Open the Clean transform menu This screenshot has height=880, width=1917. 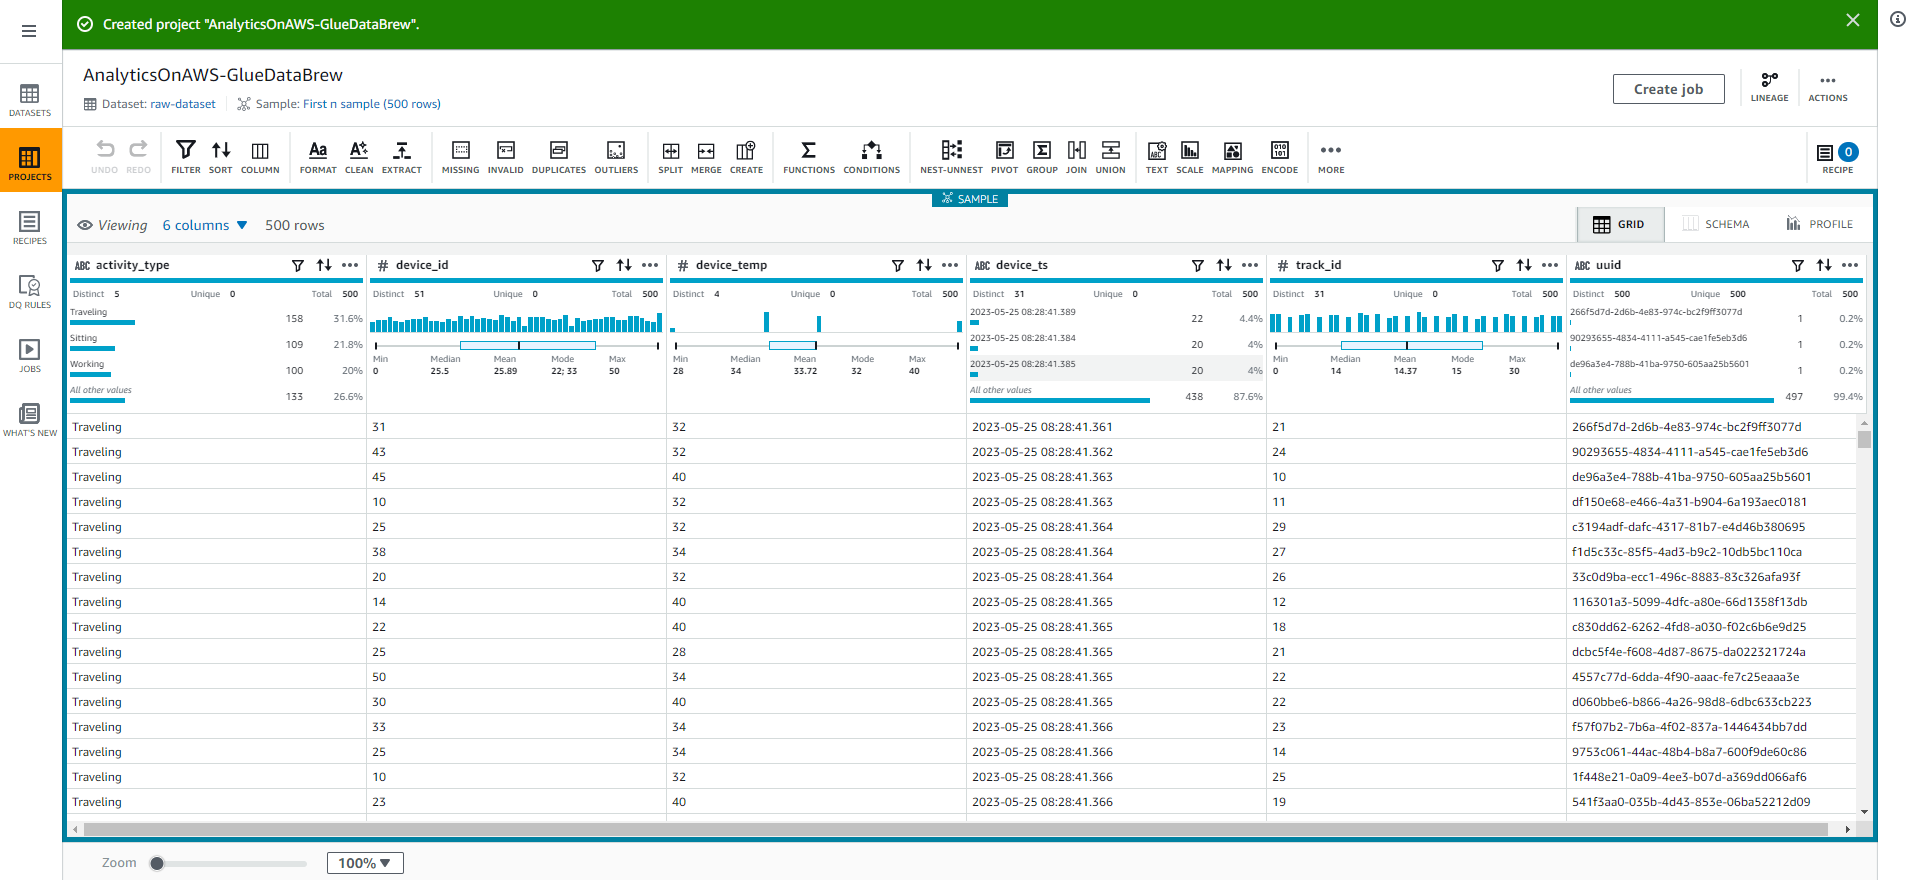point(359,157)
